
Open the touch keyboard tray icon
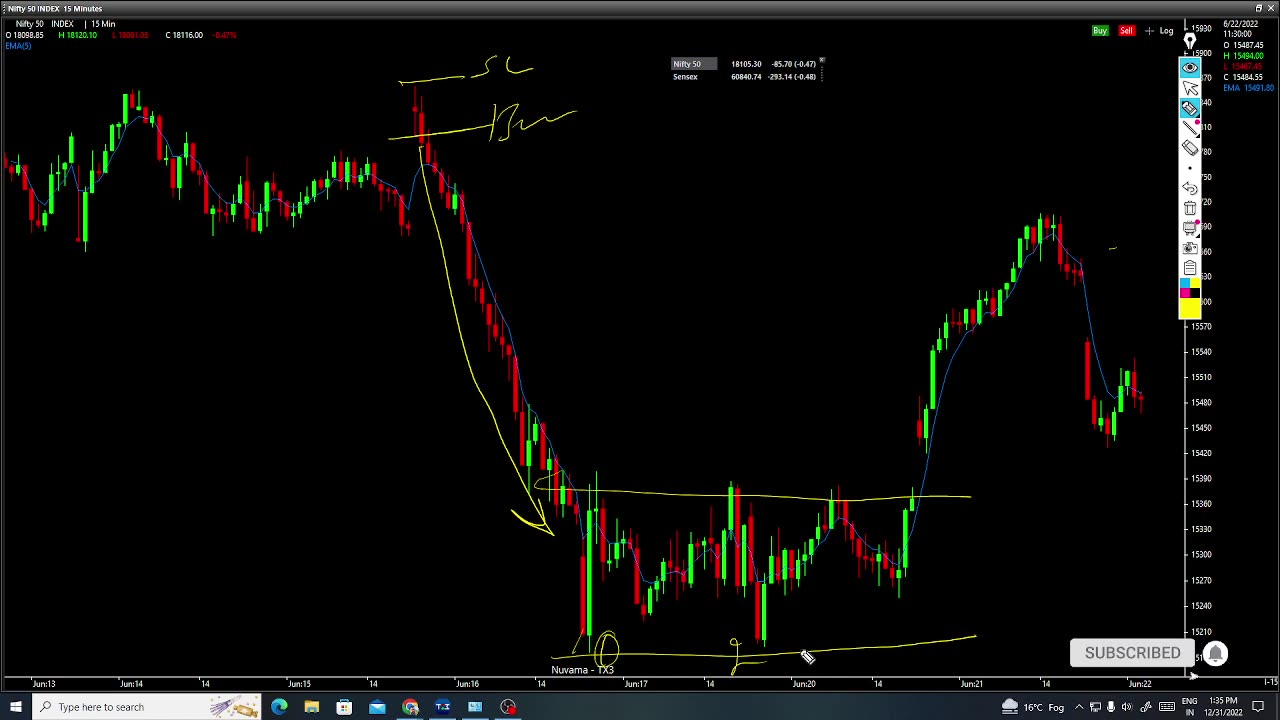1167,707
